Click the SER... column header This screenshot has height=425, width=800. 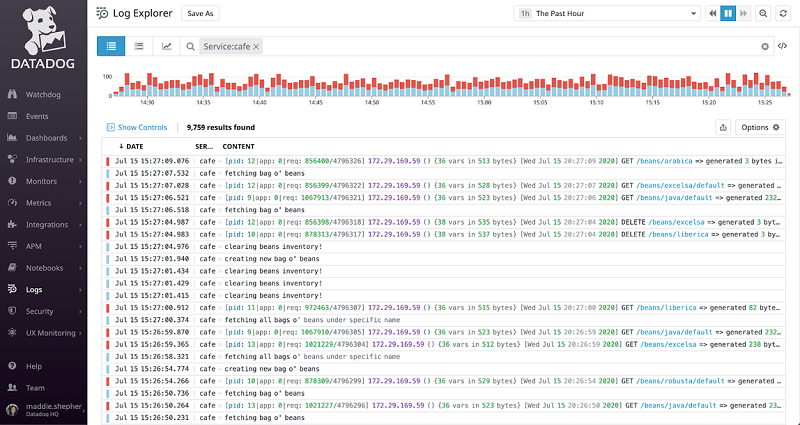point(204,146)
